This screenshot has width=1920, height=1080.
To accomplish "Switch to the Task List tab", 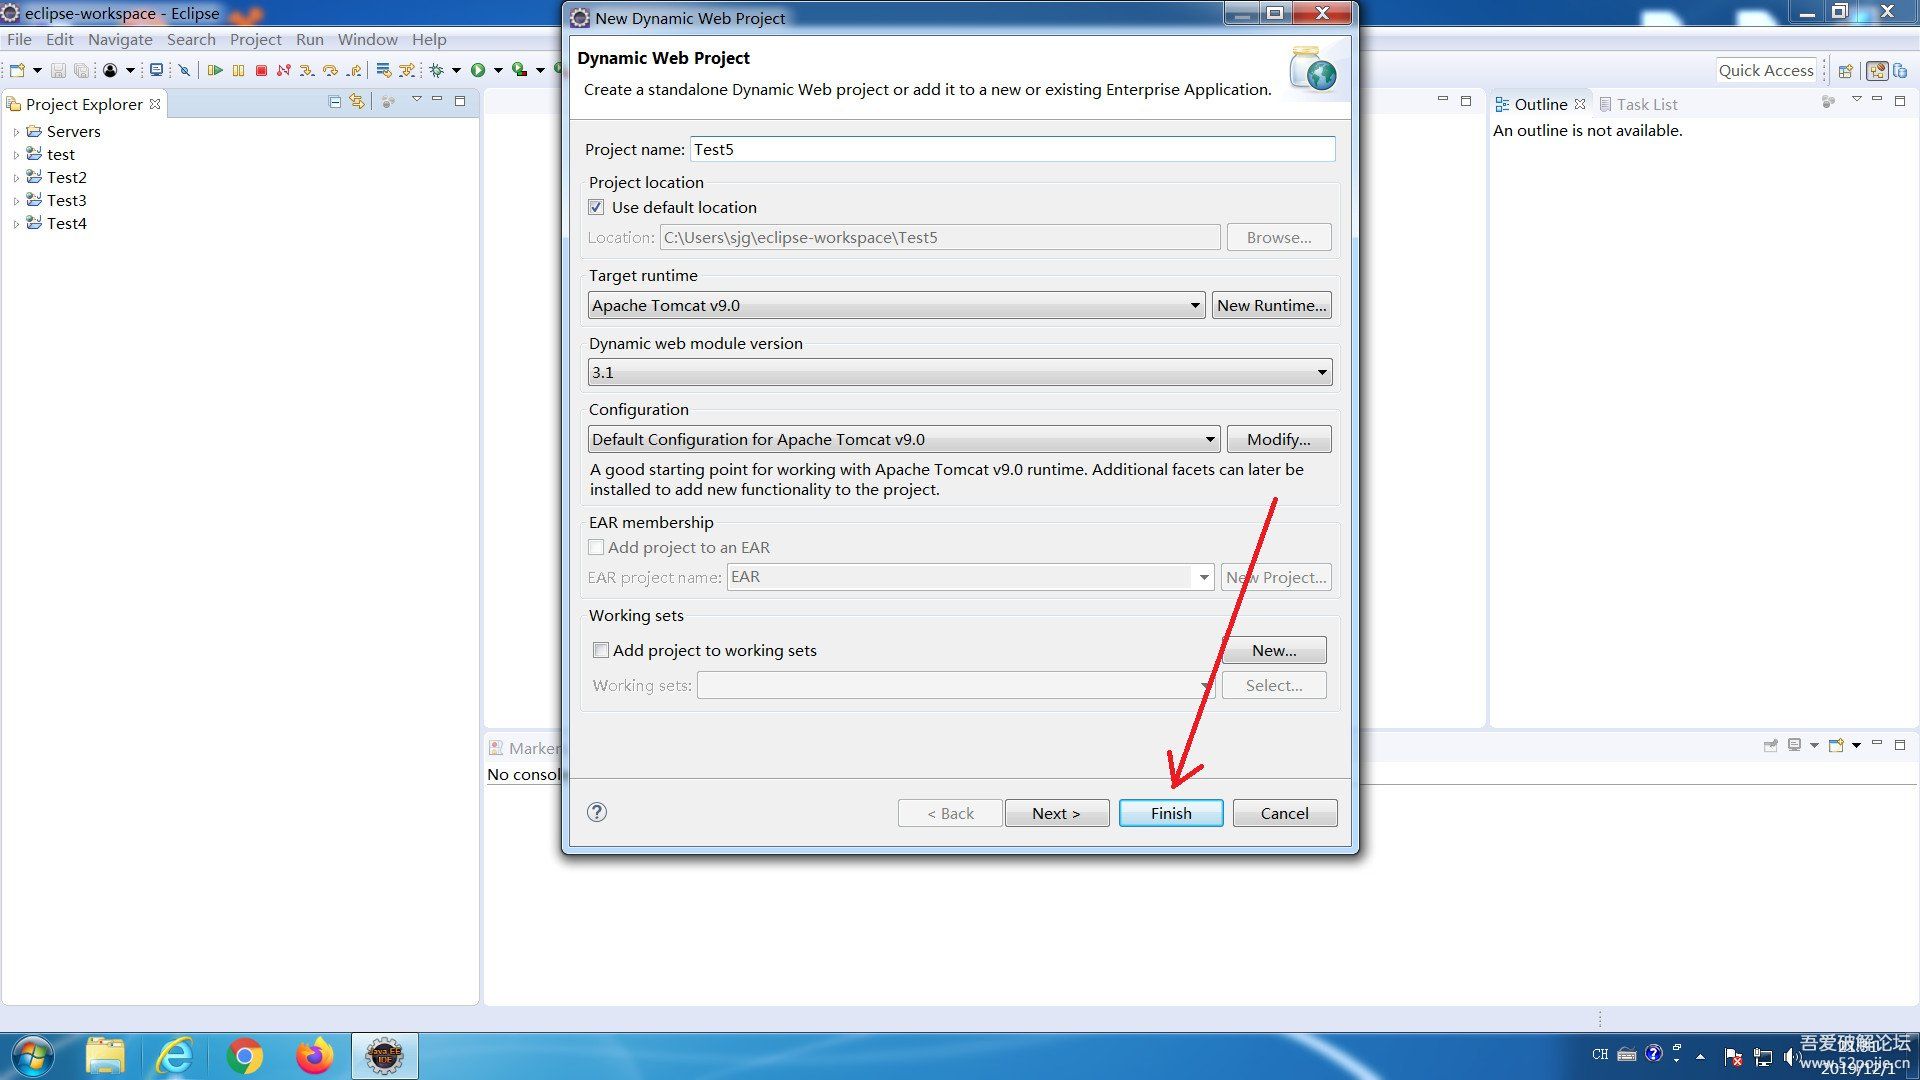I will click(x=1638, y=104).
